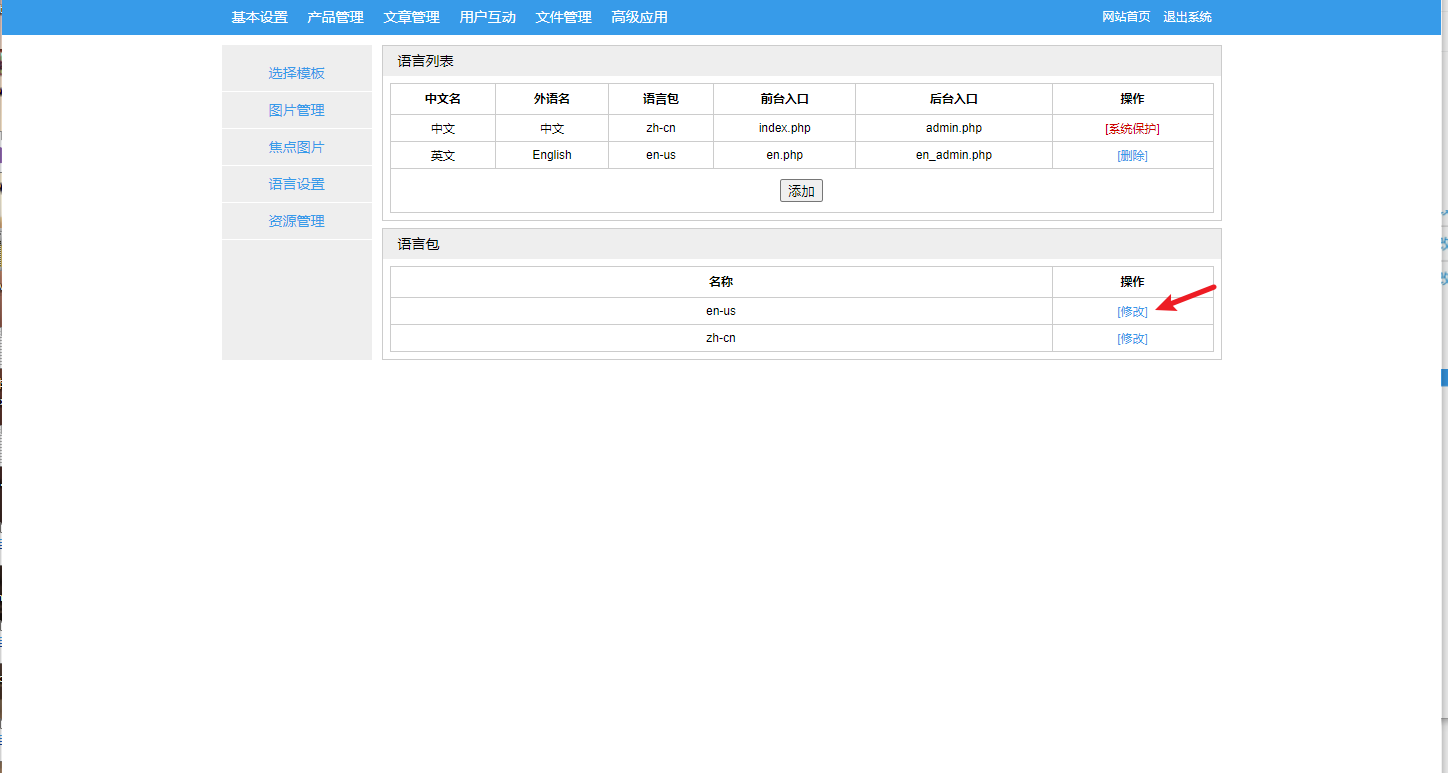
Task: Click the en.php cell
Action: point(784,155)
